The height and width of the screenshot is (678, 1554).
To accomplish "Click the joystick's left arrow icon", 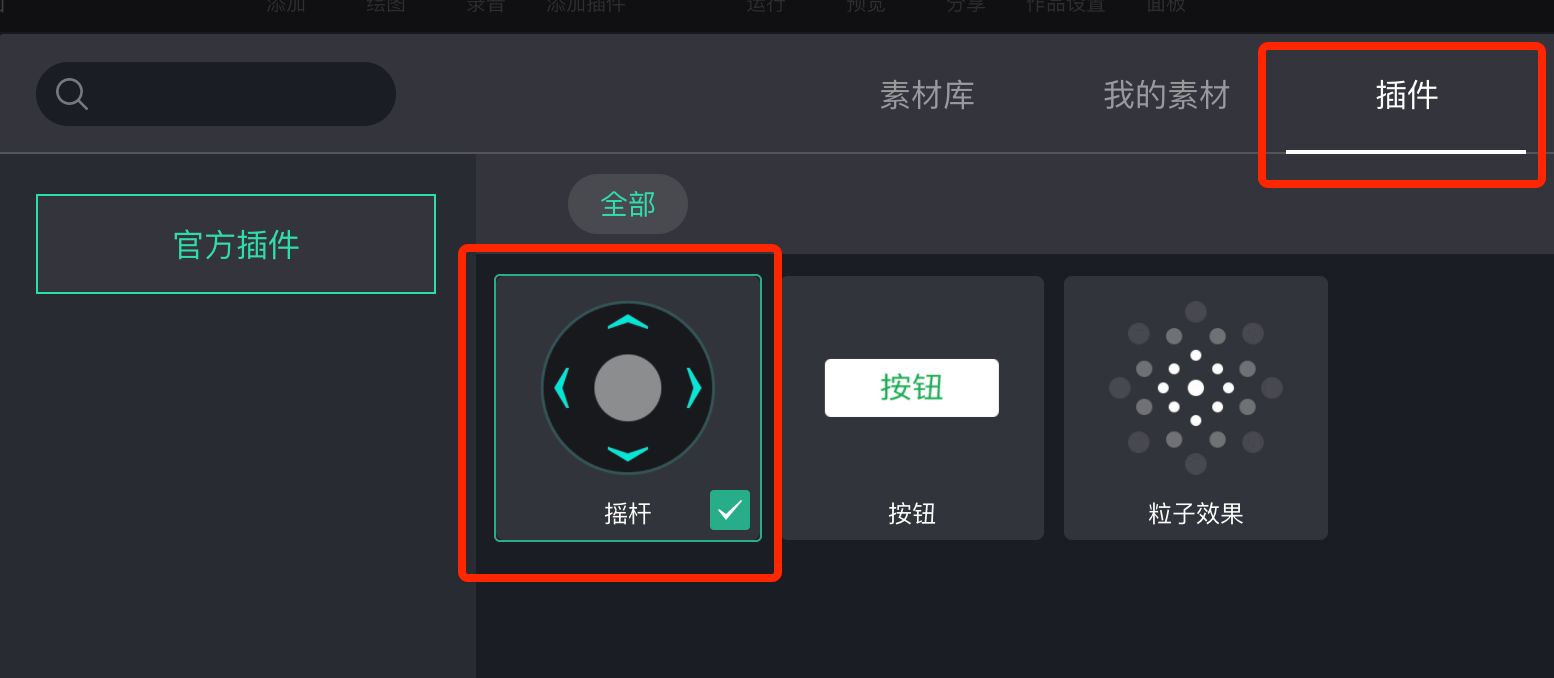I will pos(561,387).
